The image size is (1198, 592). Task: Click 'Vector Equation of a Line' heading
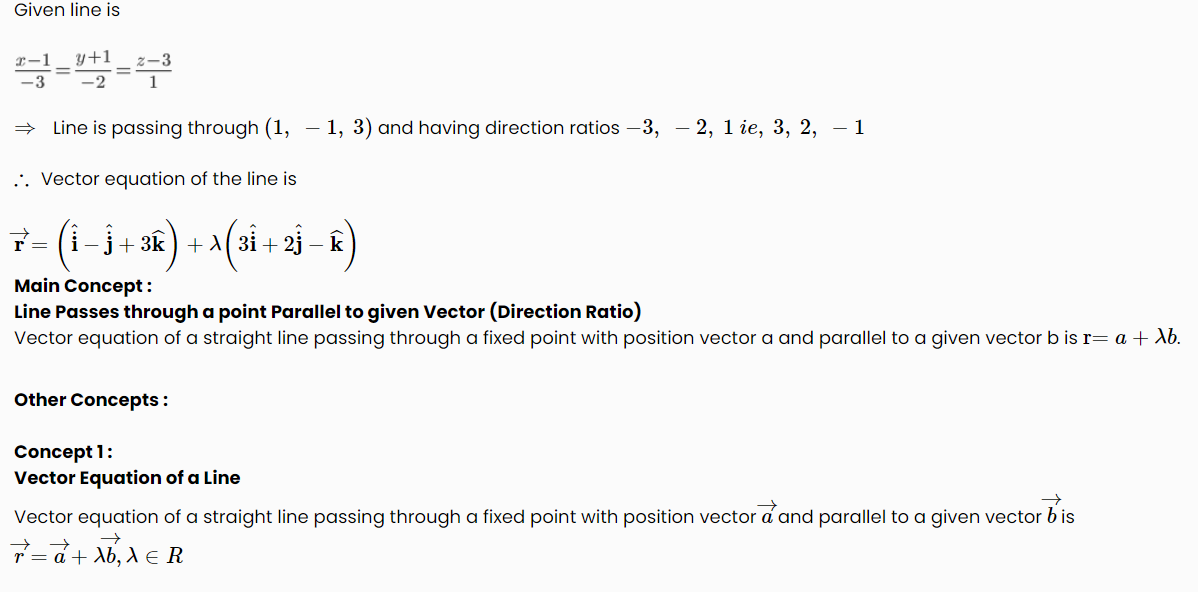click(x=128, y=478)
